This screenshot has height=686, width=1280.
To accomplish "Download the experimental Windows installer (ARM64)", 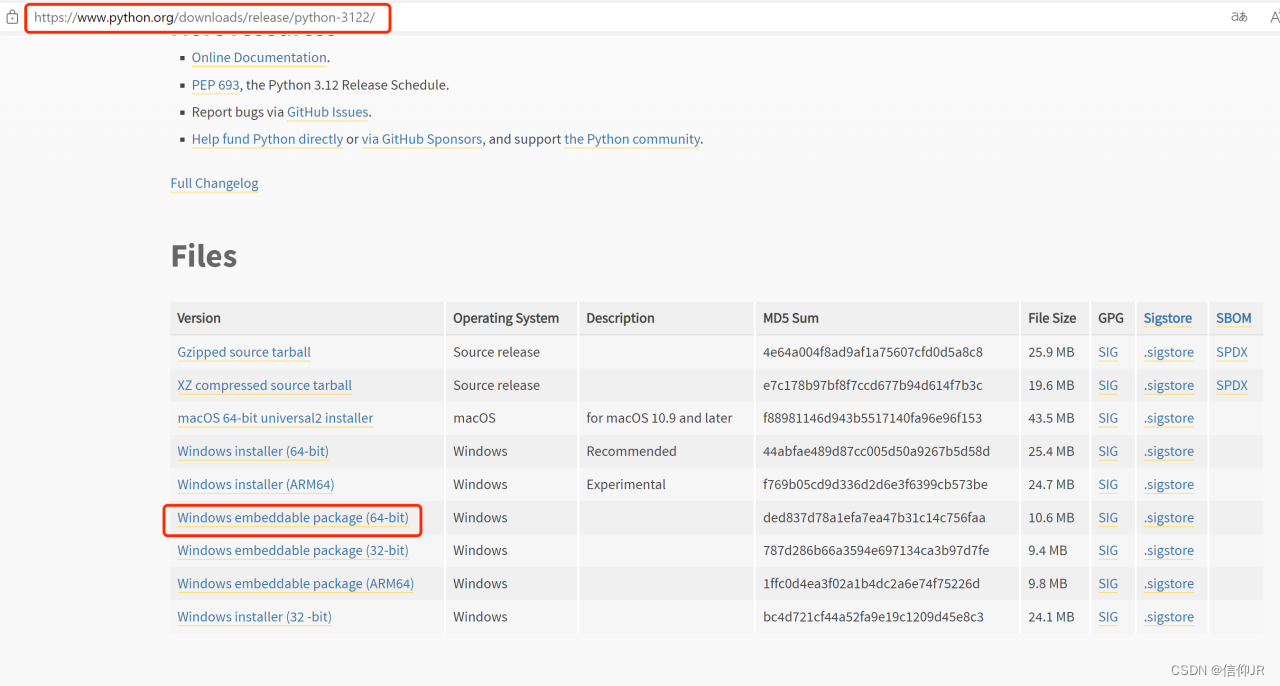I will point(255,484).
